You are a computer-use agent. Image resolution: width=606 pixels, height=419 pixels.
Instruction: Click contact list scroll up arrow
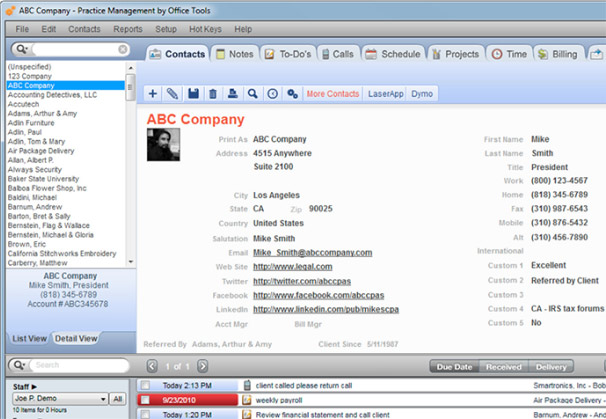131,68
